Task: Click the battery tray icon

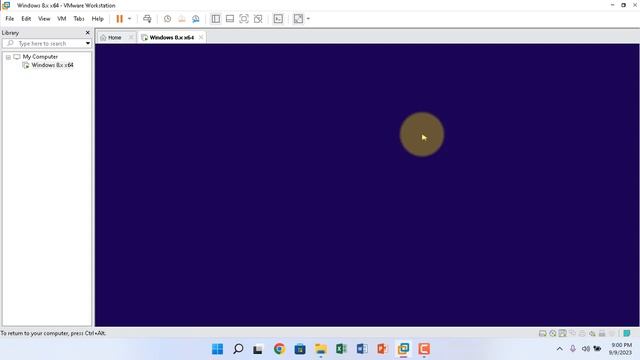Action: click(597, 349)
